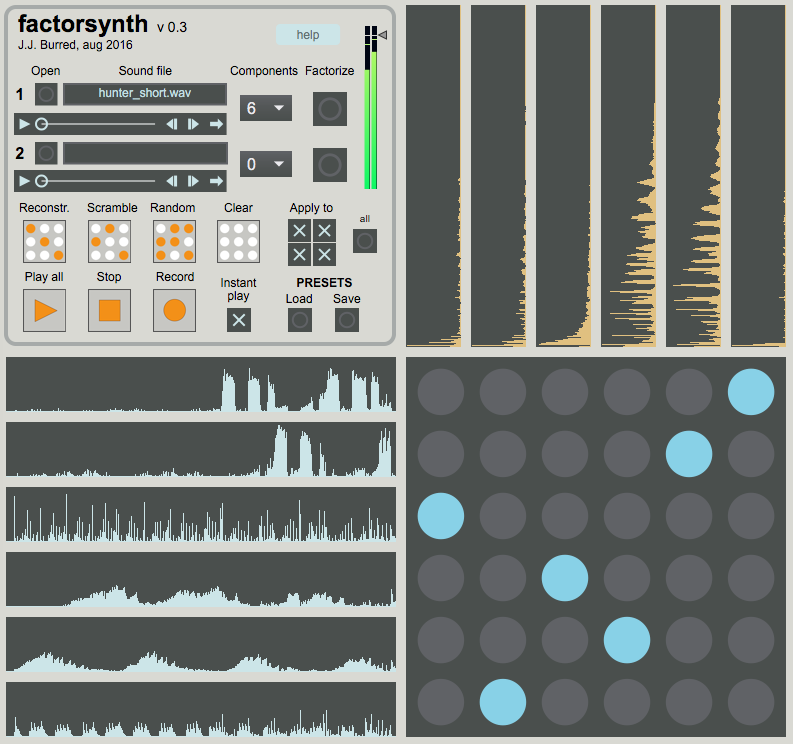Step forward in sound file 2
Image resolution: width=793 pixels, height=744 pixels.
[193, 181]
